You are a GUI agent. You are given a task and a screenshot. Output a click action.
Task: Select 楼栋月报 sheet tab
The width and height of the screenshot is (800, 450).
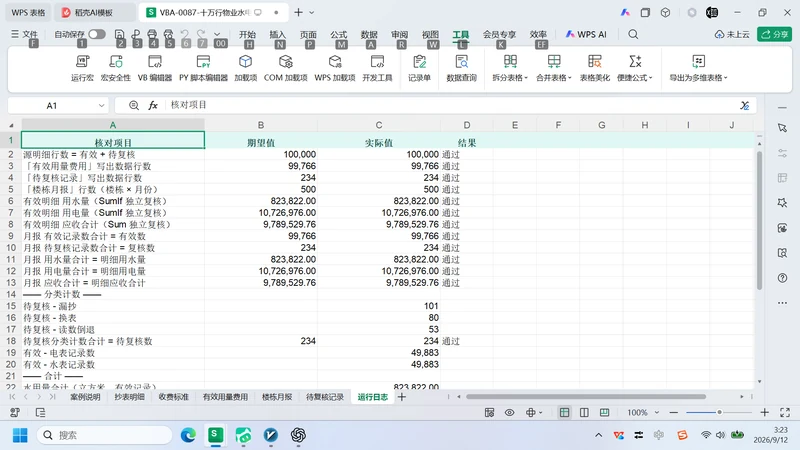click(x=277, y=396)
